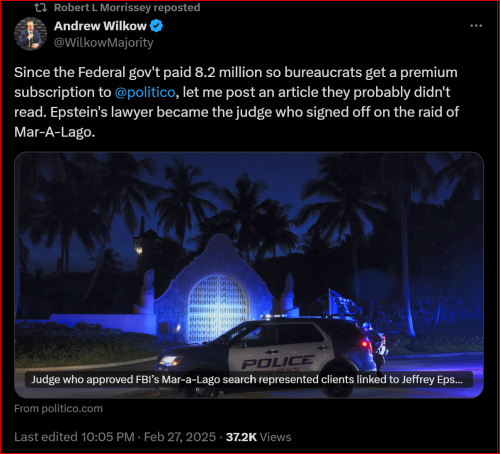This screenshot has height=454, width=500.
Task: Click the repost arrows icon at top
Action: pos(41,7)
